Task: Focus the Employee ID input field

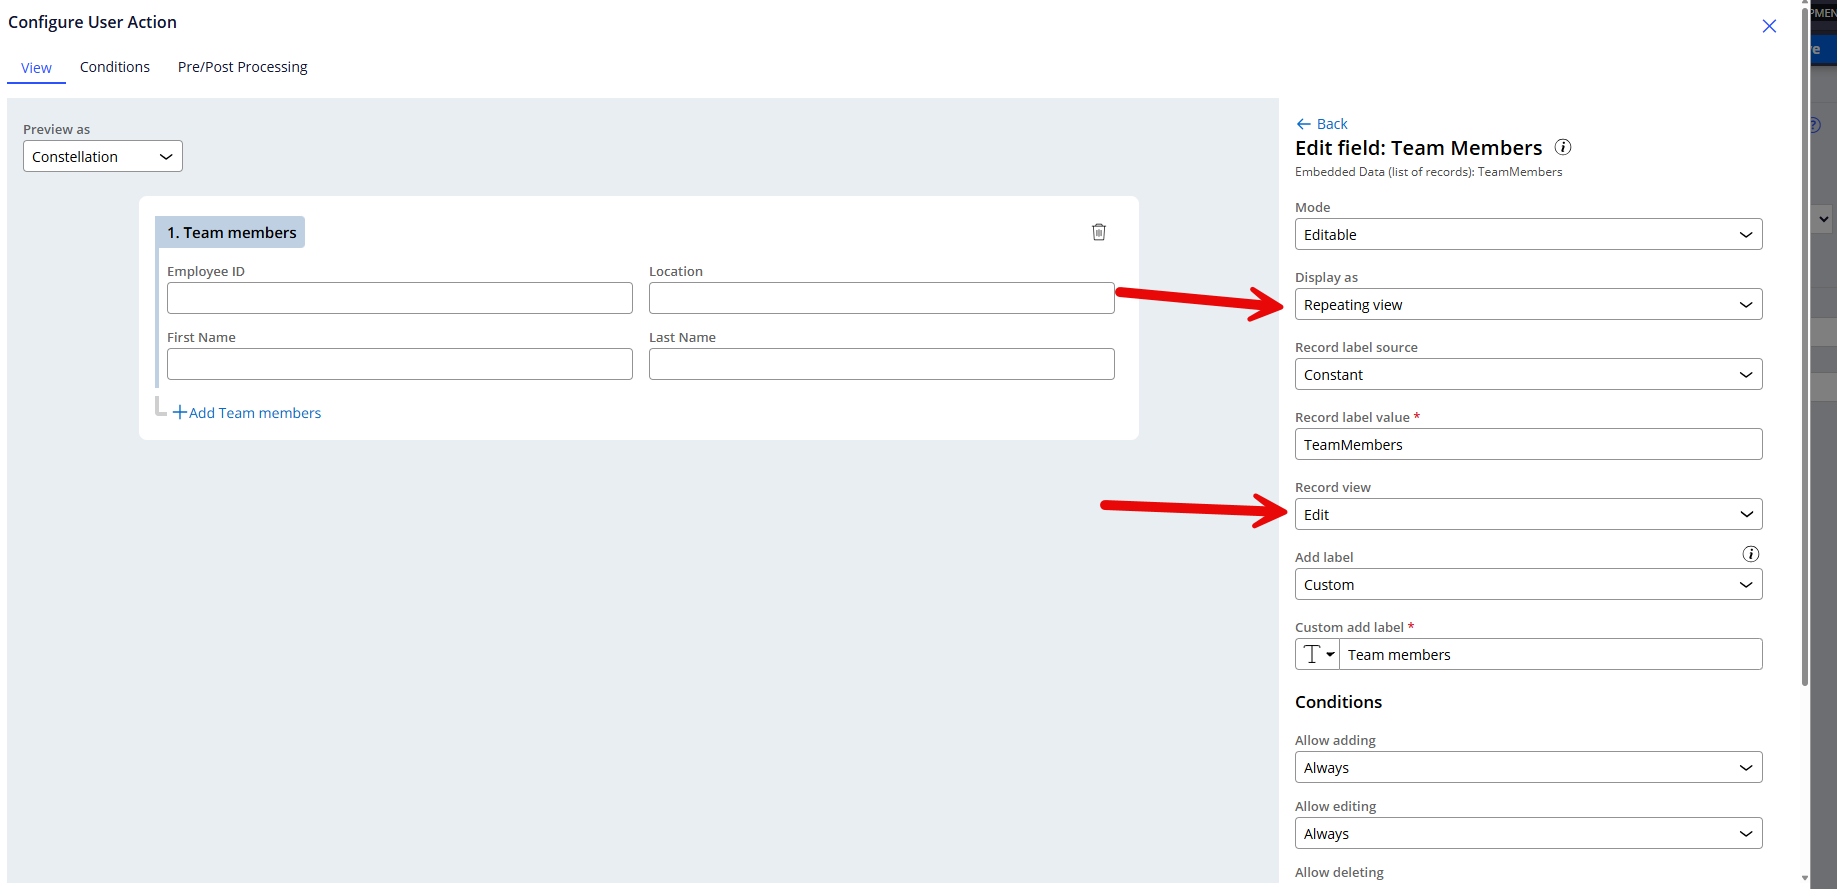Action: point(400,298)
